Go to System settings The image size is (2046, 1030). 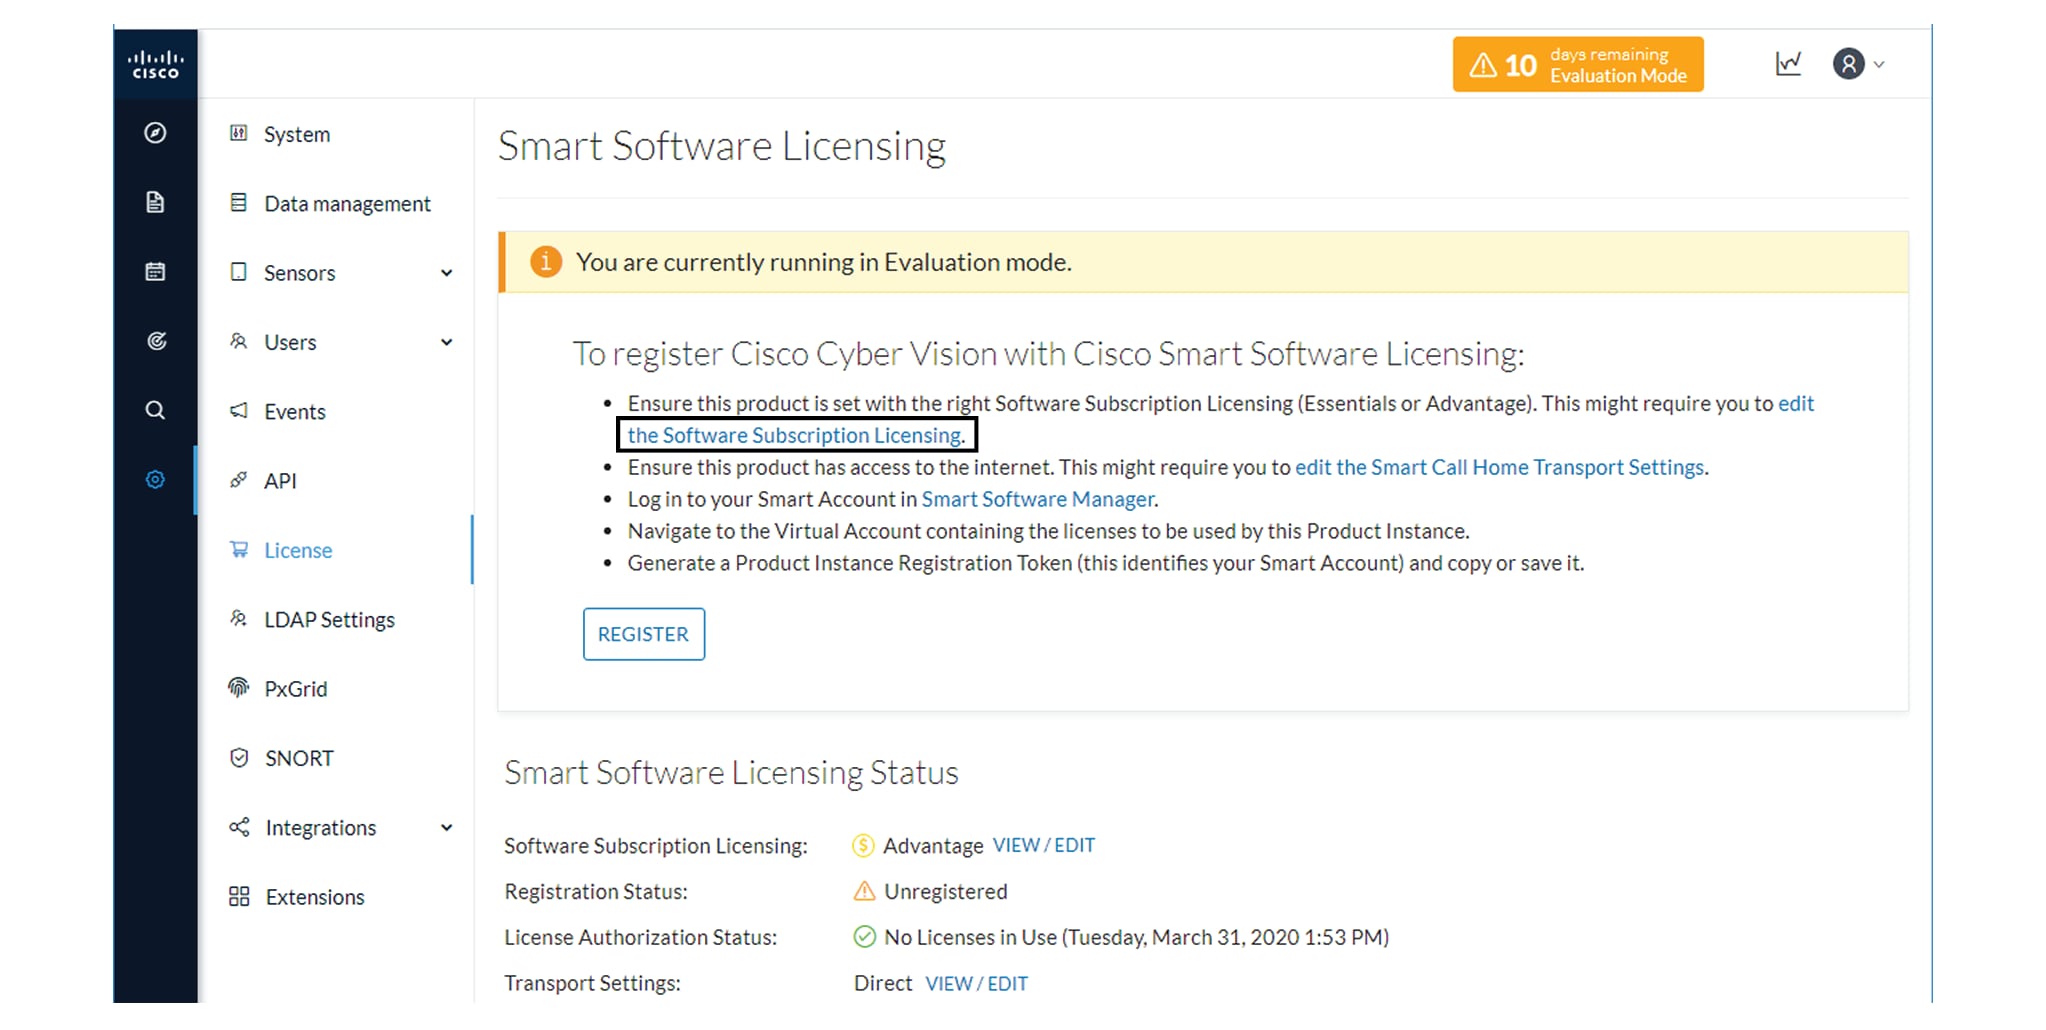pos(297,134)
